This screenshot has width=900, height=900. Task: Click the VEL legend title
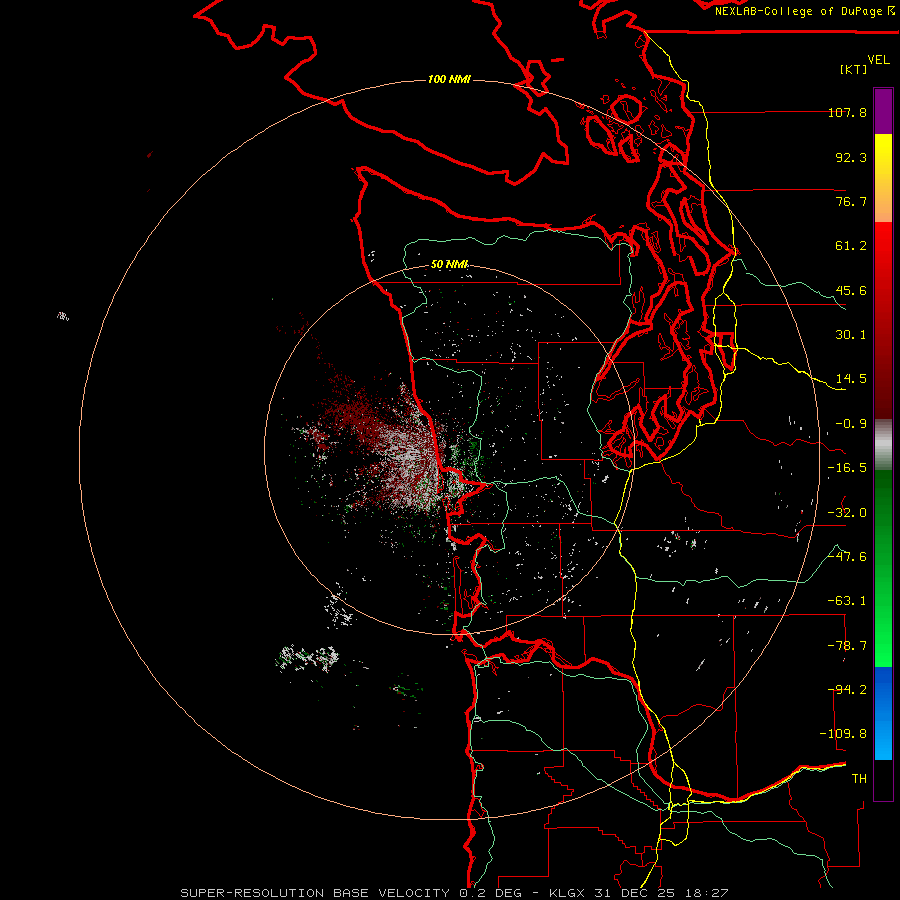[x=878, y=59]
